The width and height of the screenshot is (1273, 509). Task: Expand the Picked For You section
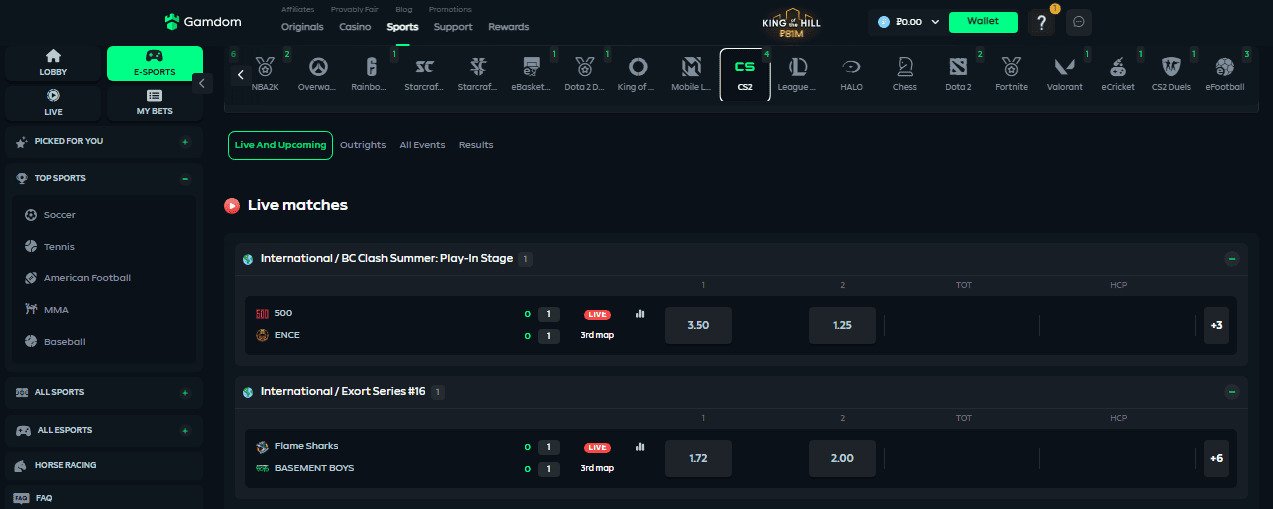click(185, 142)
